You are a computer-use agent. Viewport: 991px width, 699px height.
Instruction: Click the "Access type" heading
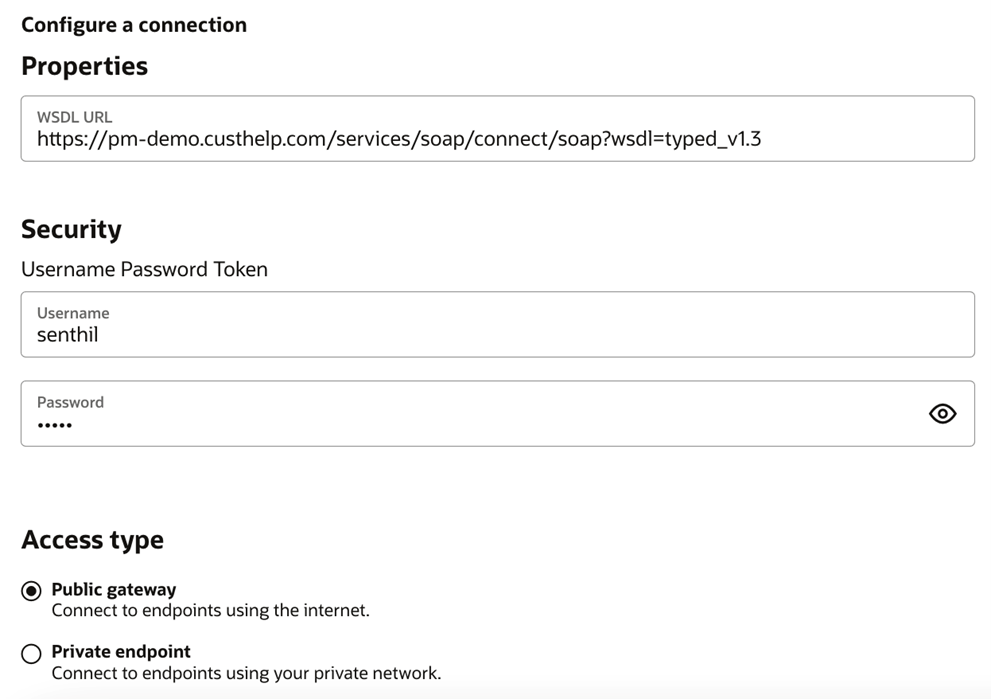point(93,540)
